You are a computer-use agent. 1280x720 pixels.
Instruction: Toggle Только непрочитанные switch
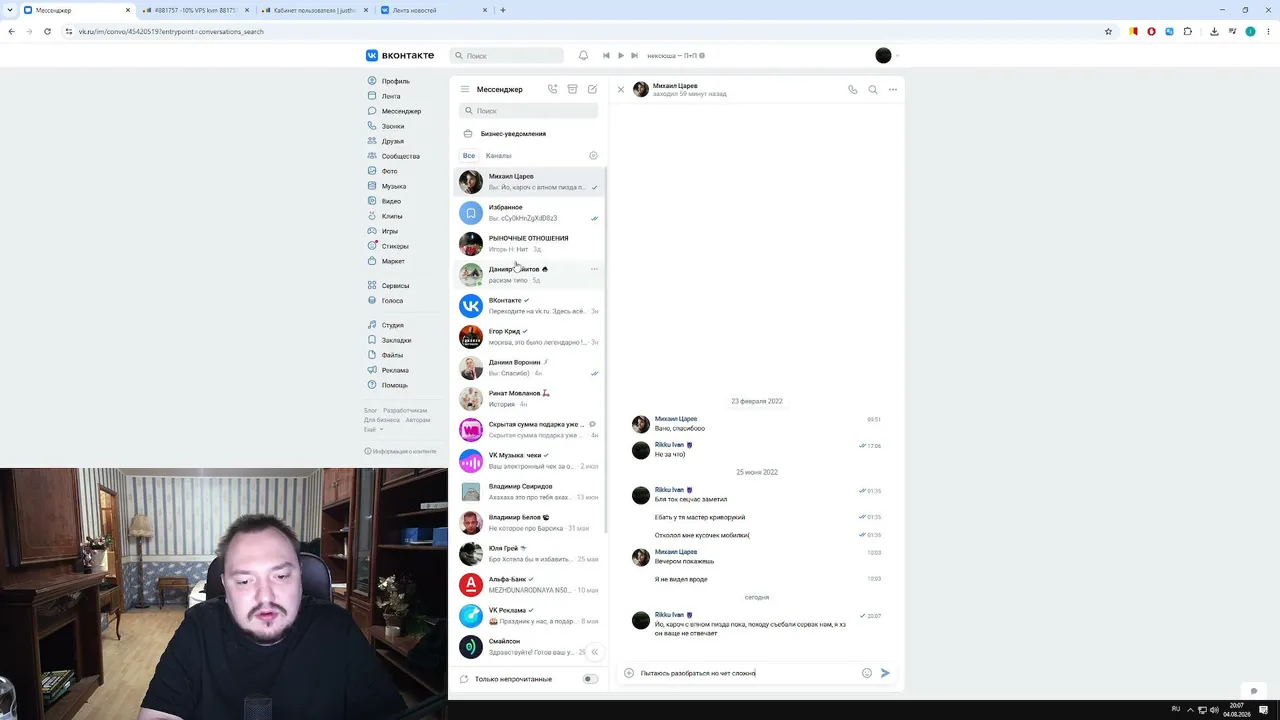coord(591,679)
